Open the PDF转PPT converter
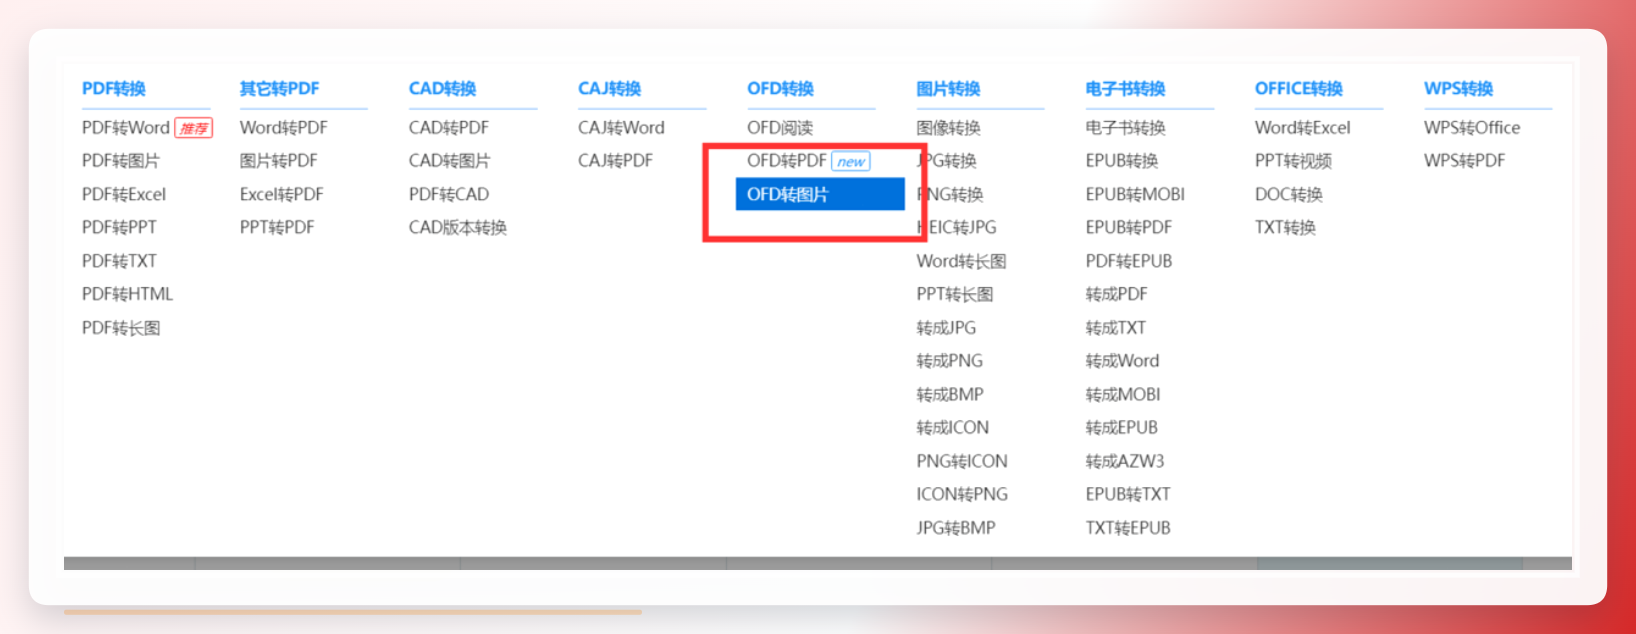Viewport: 1636px width, 634px height. click(119, 227)
